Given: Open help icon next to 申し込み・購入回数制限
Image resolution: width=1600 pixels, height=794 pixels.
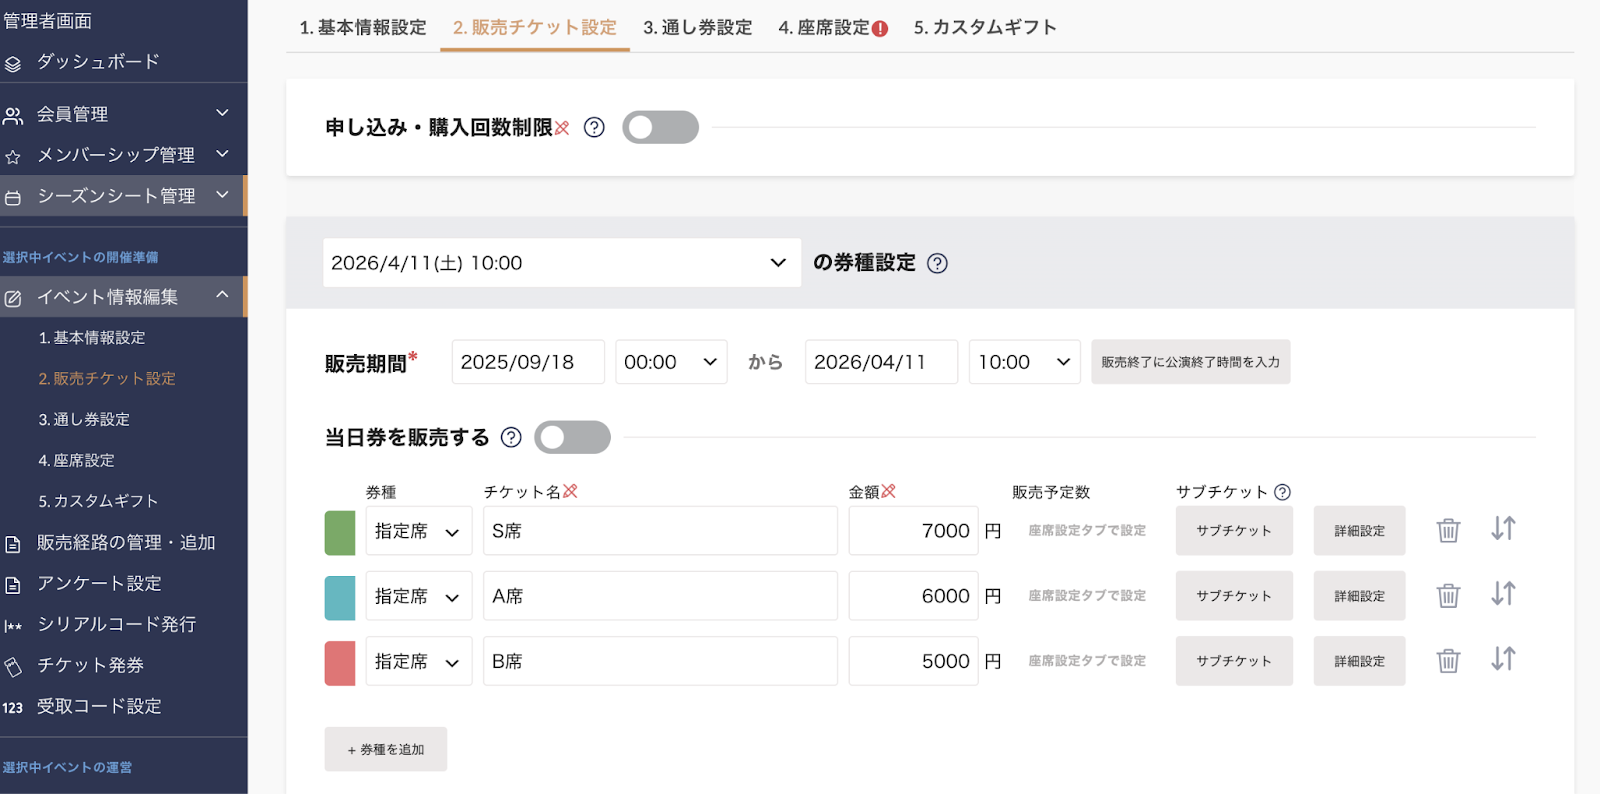Looking at the screenshot, I should (594, 128).
